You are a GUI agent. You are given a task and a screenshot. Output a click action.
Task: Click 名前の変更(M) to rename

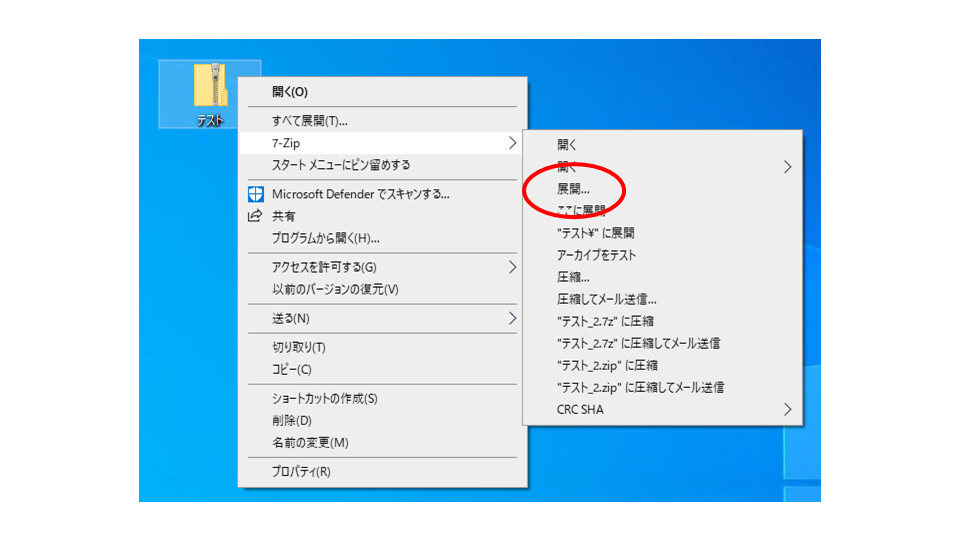[310, 443]
